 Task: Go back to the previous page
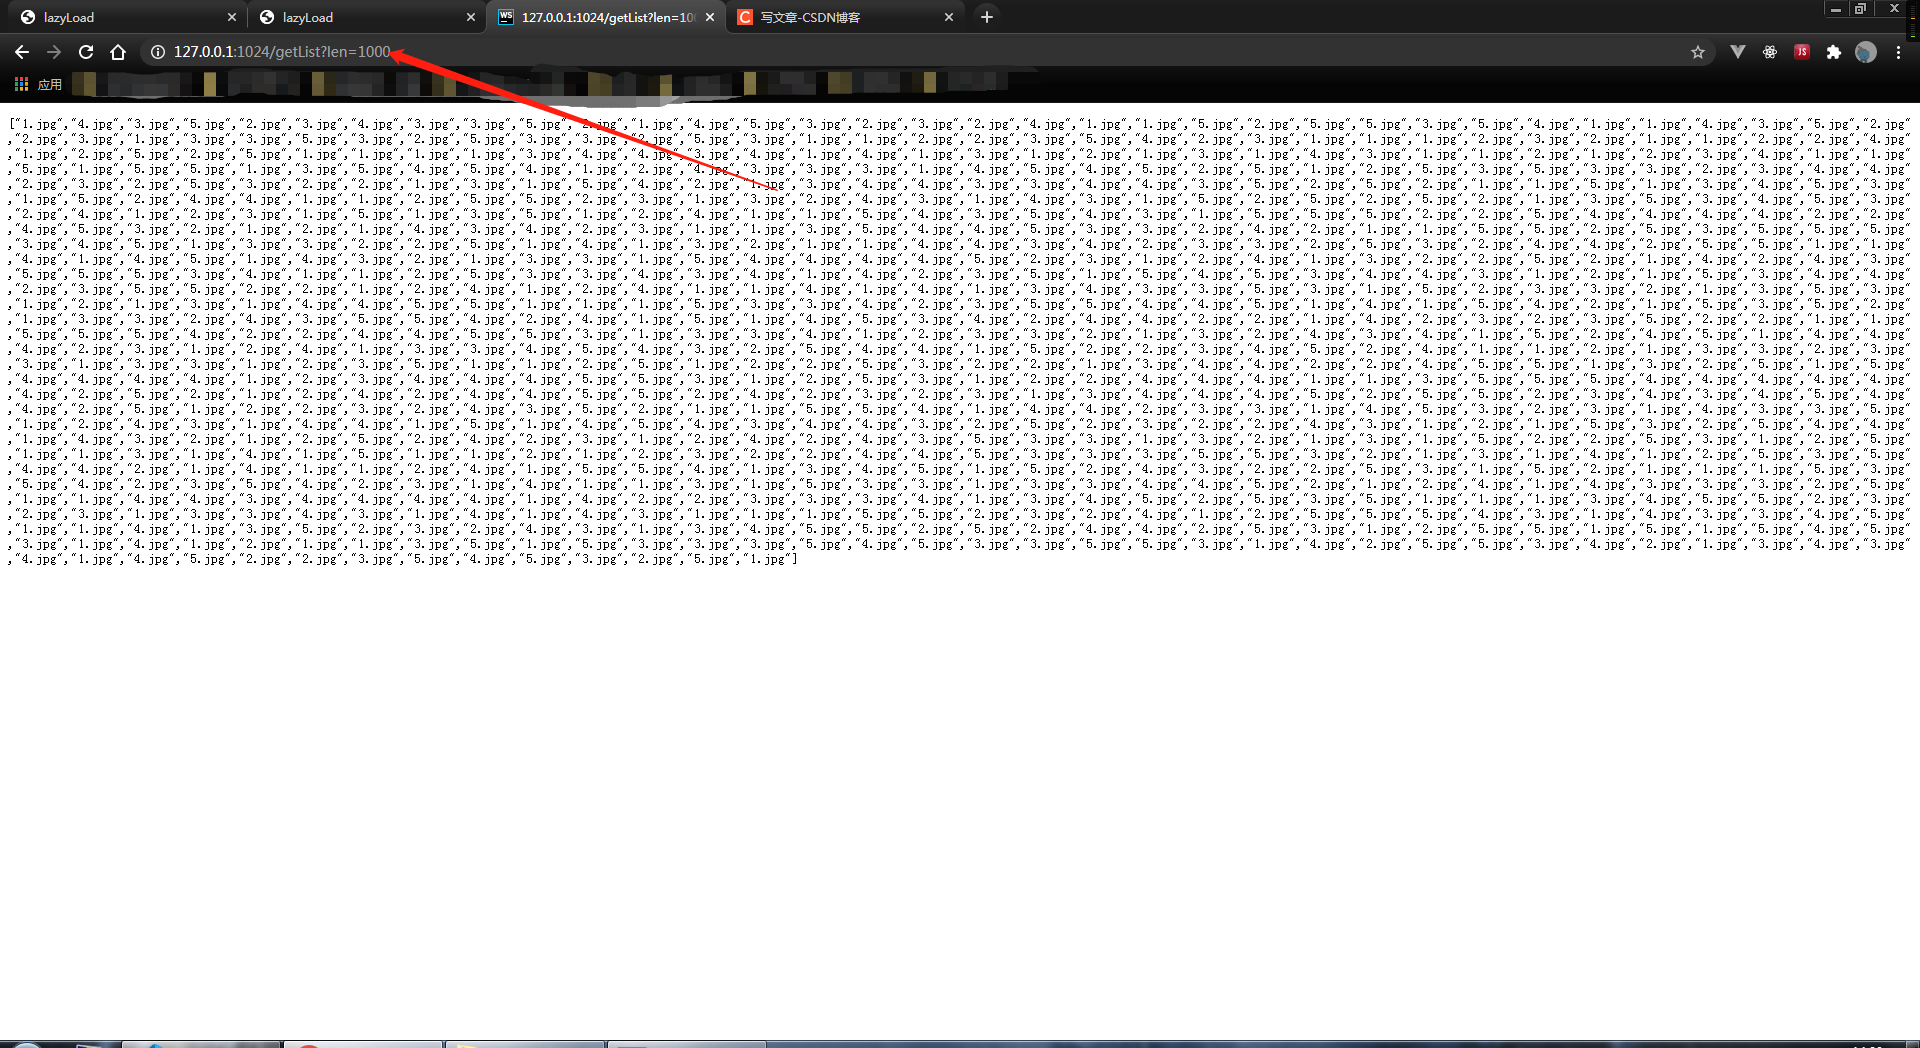(22, 52)
